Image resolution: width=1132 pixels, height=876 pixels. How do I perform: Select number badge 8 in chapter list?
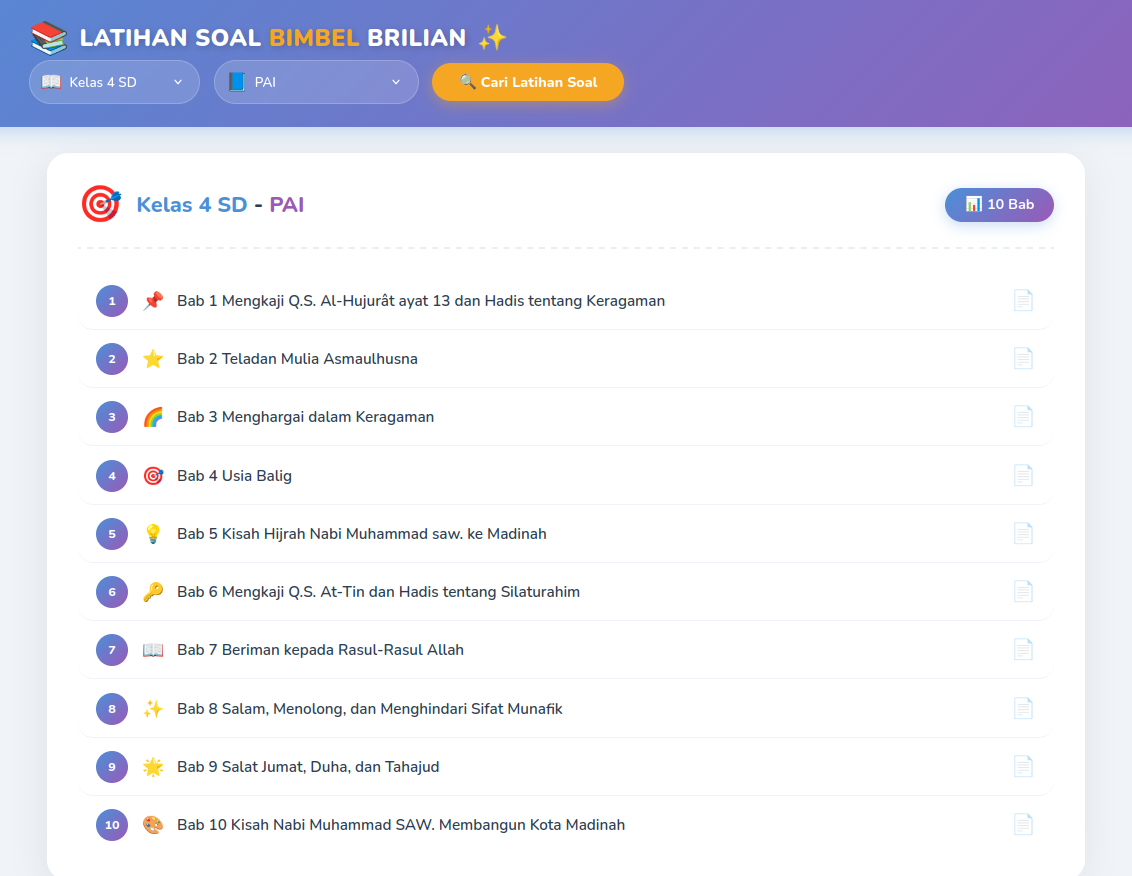[112, 708]
